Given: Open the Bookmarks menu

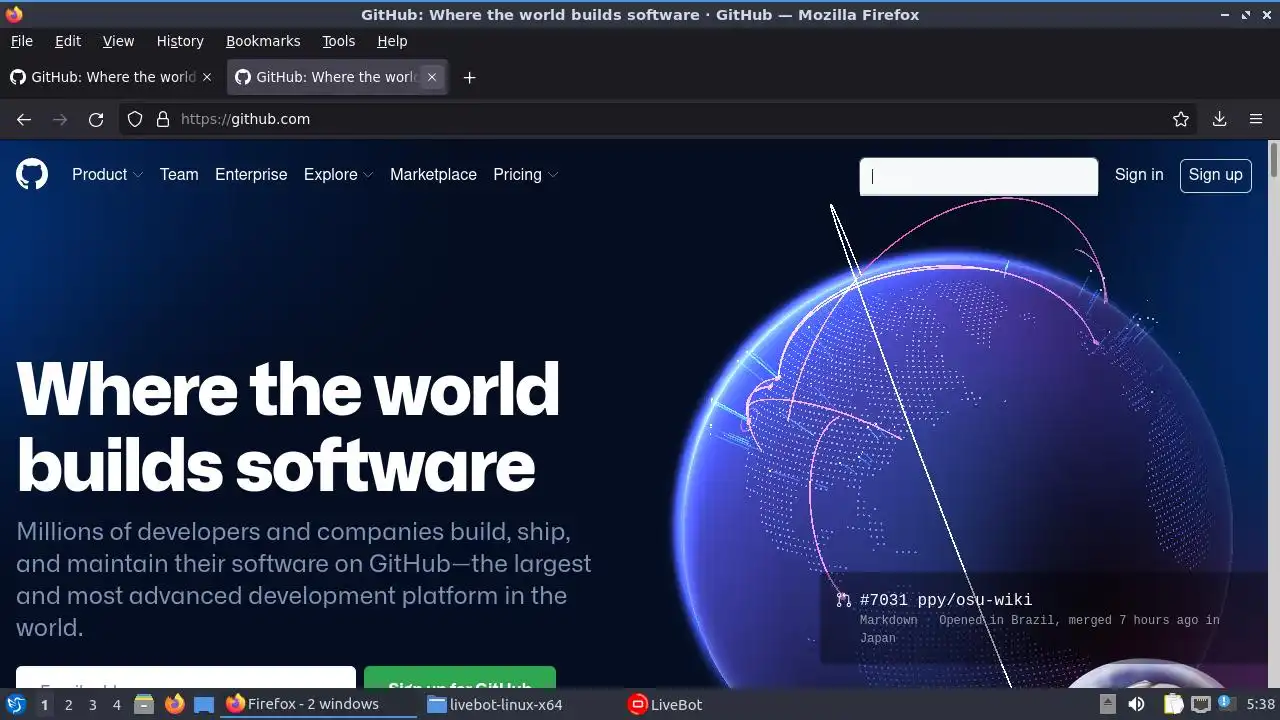Looking at the screenshot, I should pos(263,41).
